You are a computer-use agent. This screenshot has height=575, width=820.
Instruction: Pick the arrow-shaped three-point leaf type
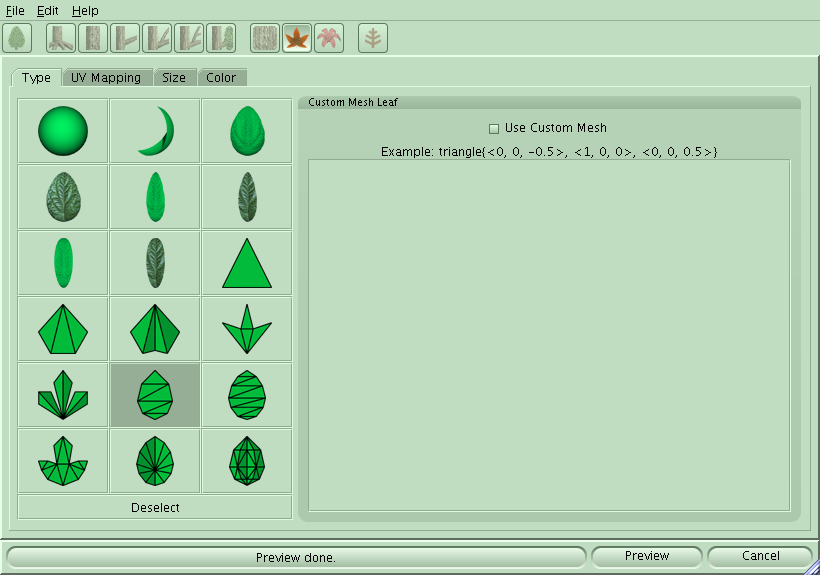point(247,329)
